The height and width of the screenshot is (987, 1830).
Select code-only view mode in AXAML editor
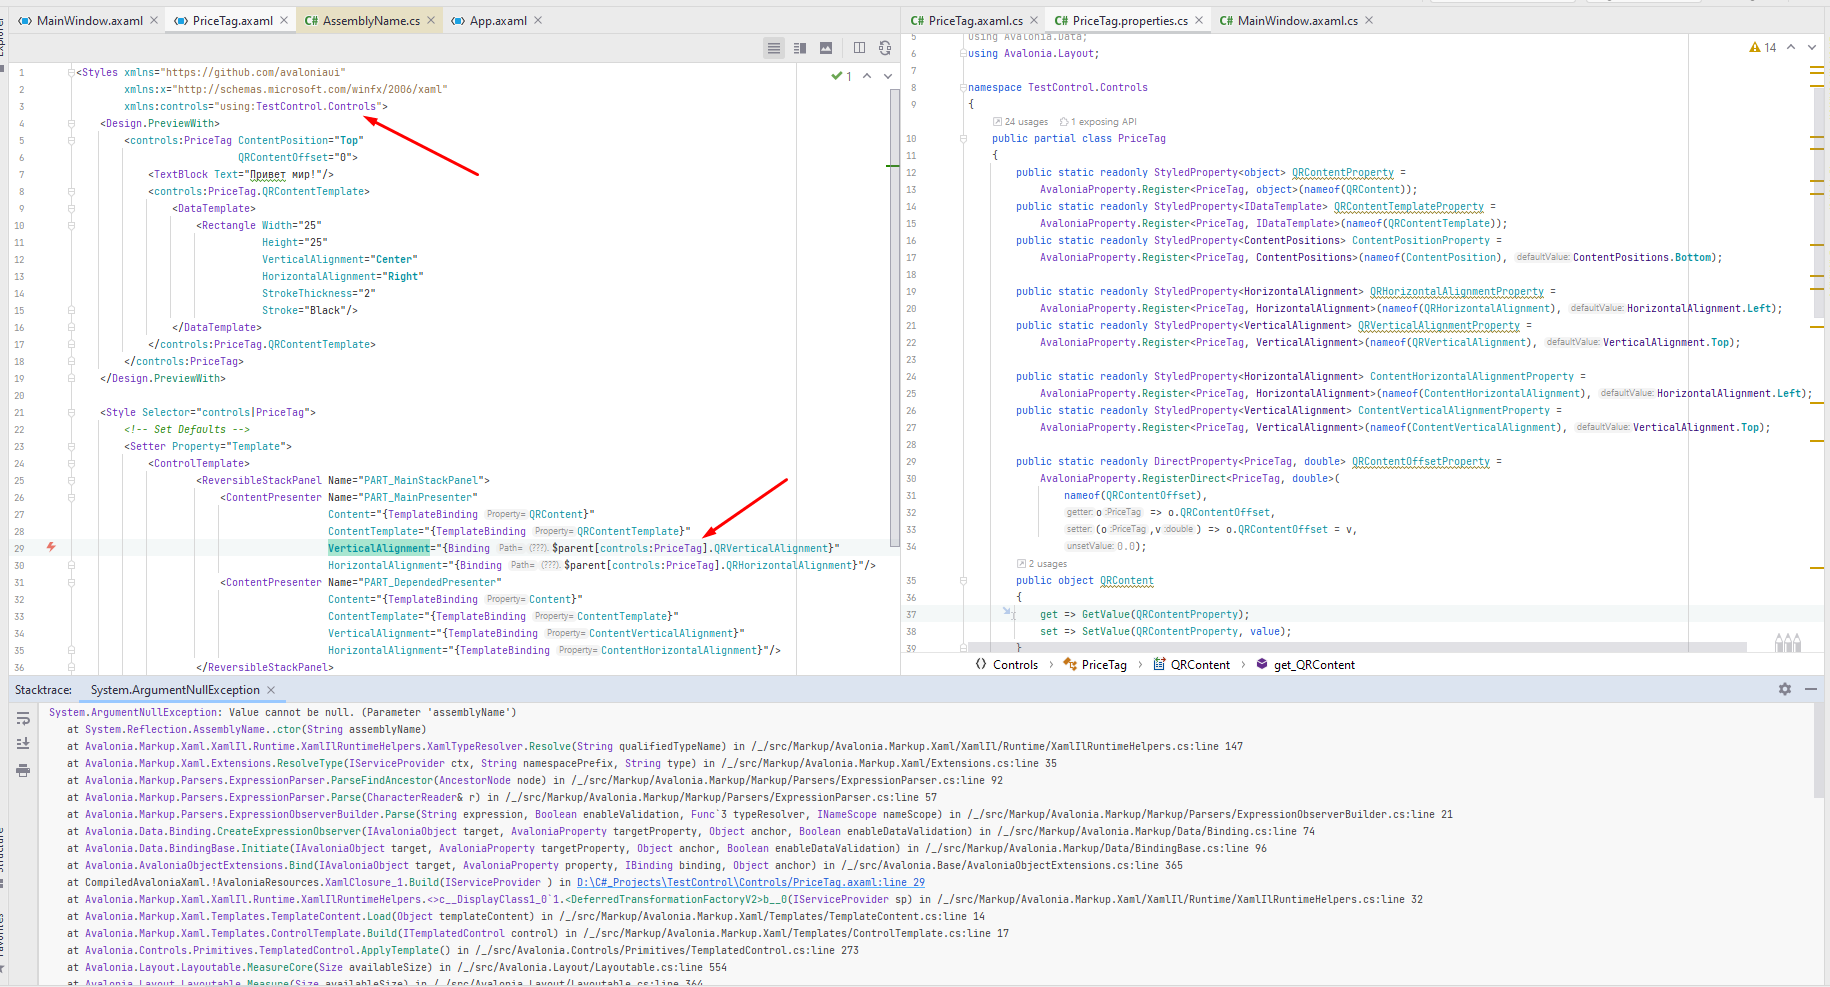click(x=773, y=47)
